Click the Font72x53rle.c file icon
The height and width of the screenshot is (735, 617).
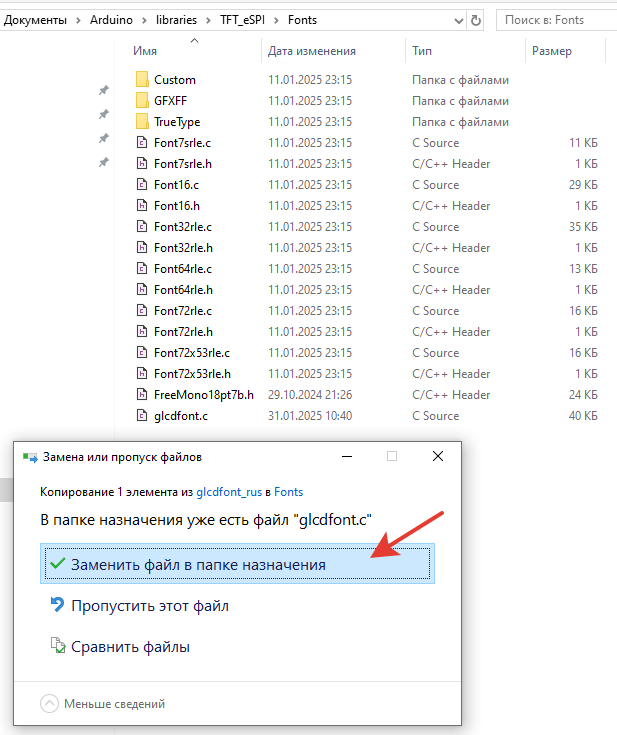click(142, 352)
